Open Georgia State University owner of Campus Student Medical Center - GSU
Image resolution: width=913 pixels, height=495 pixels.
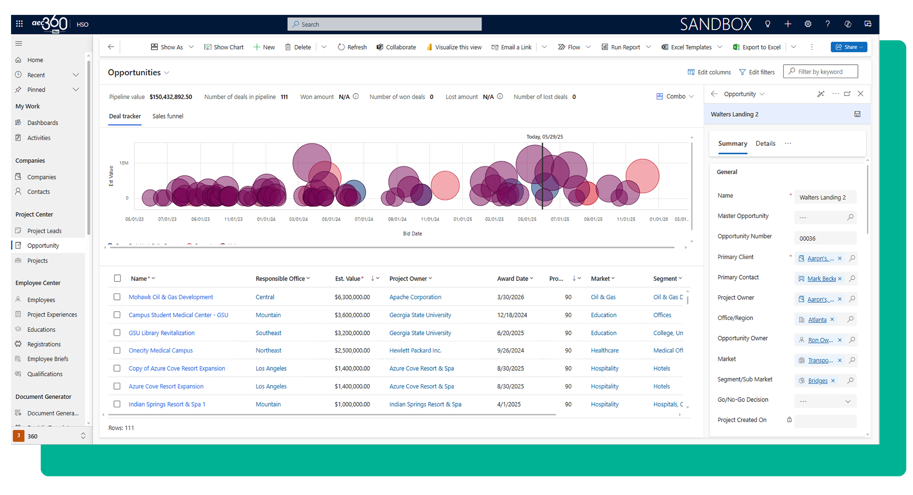[420, 315]
